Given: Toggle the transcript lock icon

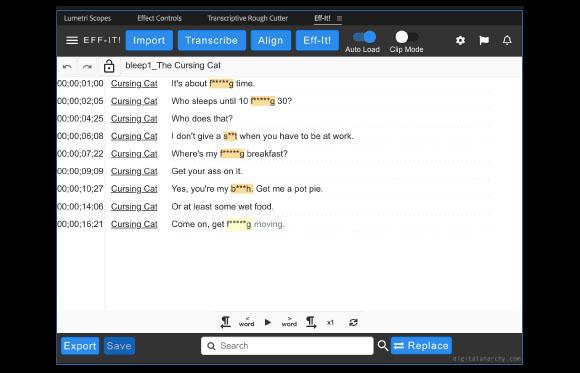Looking at the screenshot, I should (x=109, y=66).
